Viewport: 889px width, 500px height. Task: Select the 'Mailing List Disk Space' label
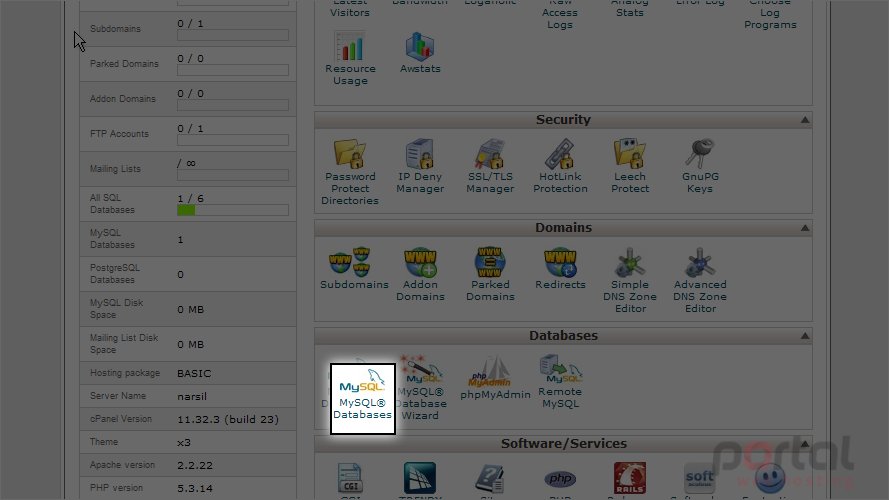point(124,344)
